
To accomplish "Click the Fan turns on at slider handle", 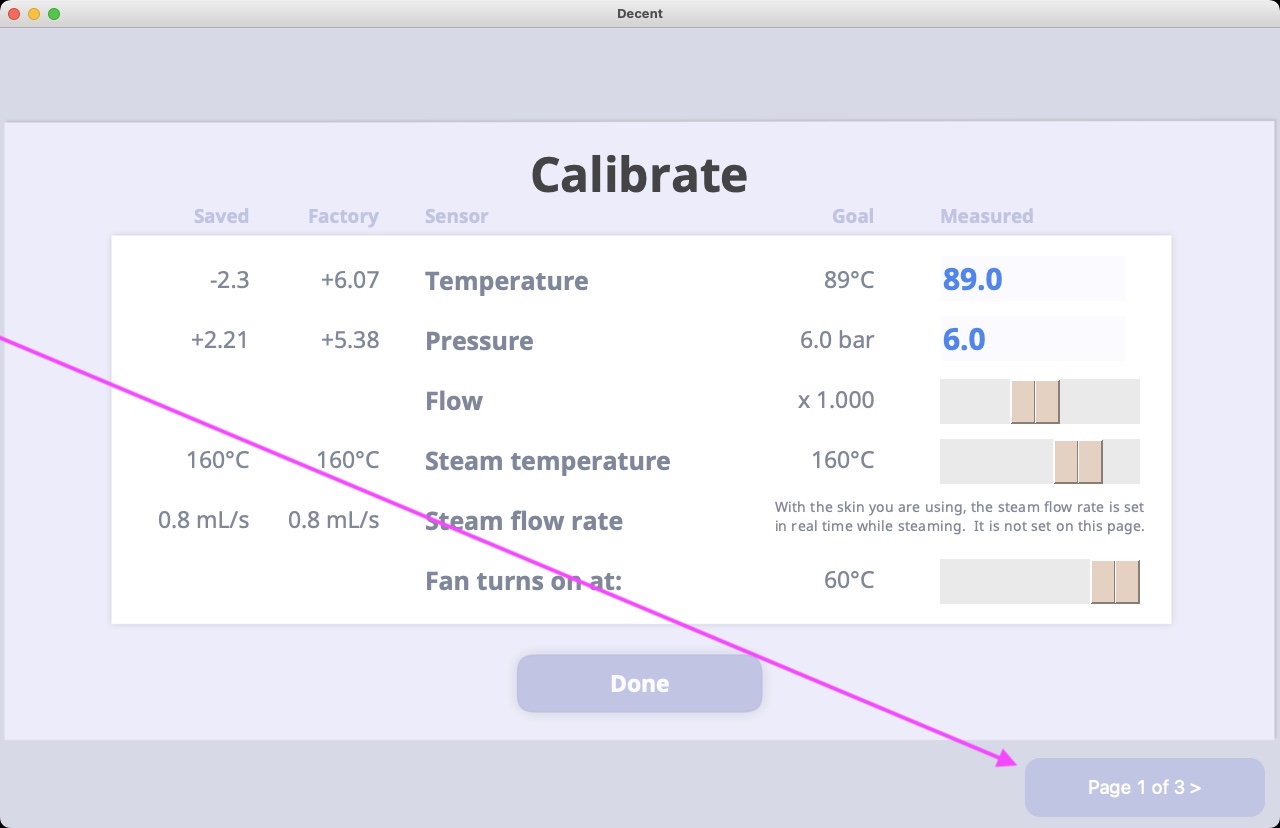I will pyautogui.click(x=1115, y=581).
